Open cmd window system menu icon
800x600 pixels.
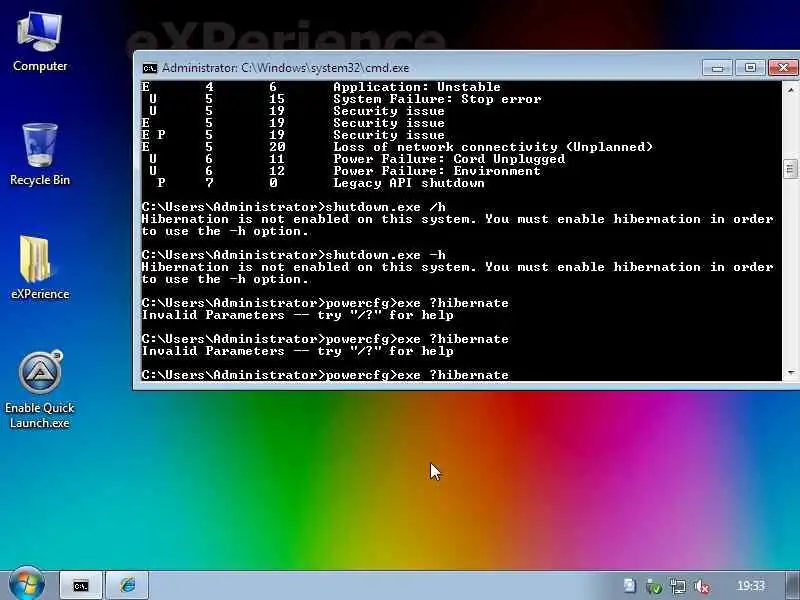point(149,68)
